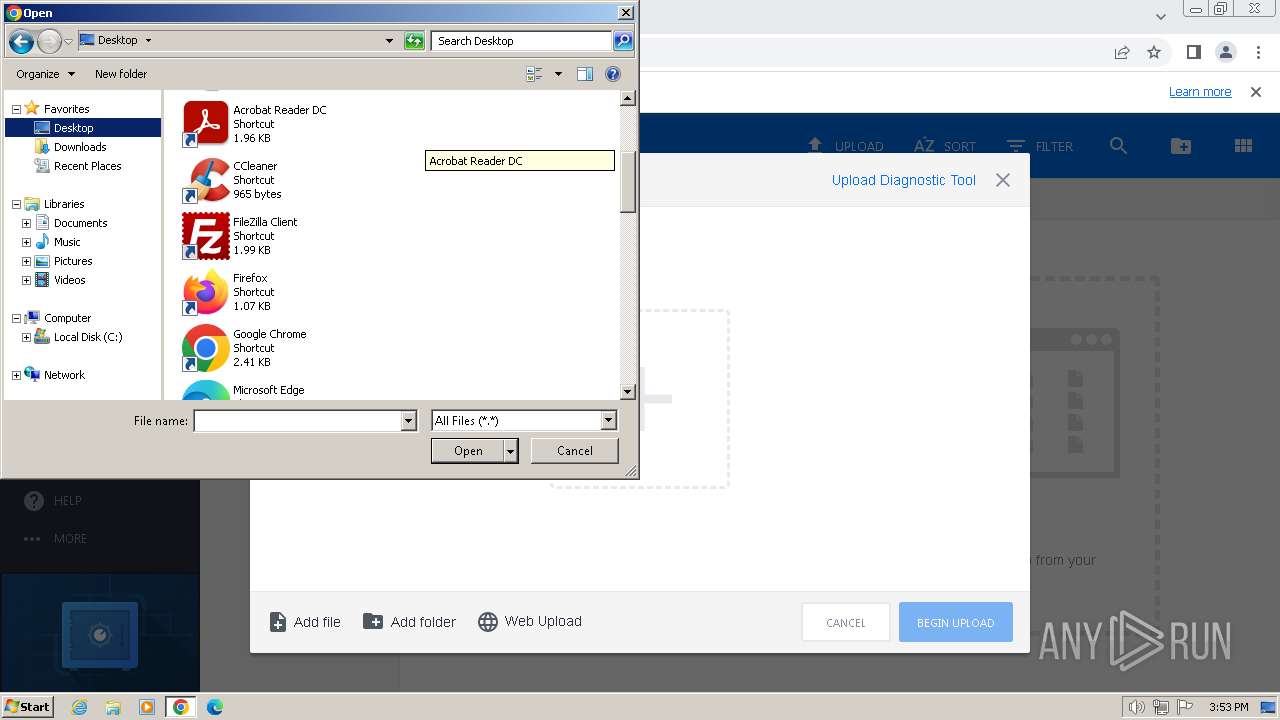
Task: Expand the Network tree node
Action: click(16, 375)
